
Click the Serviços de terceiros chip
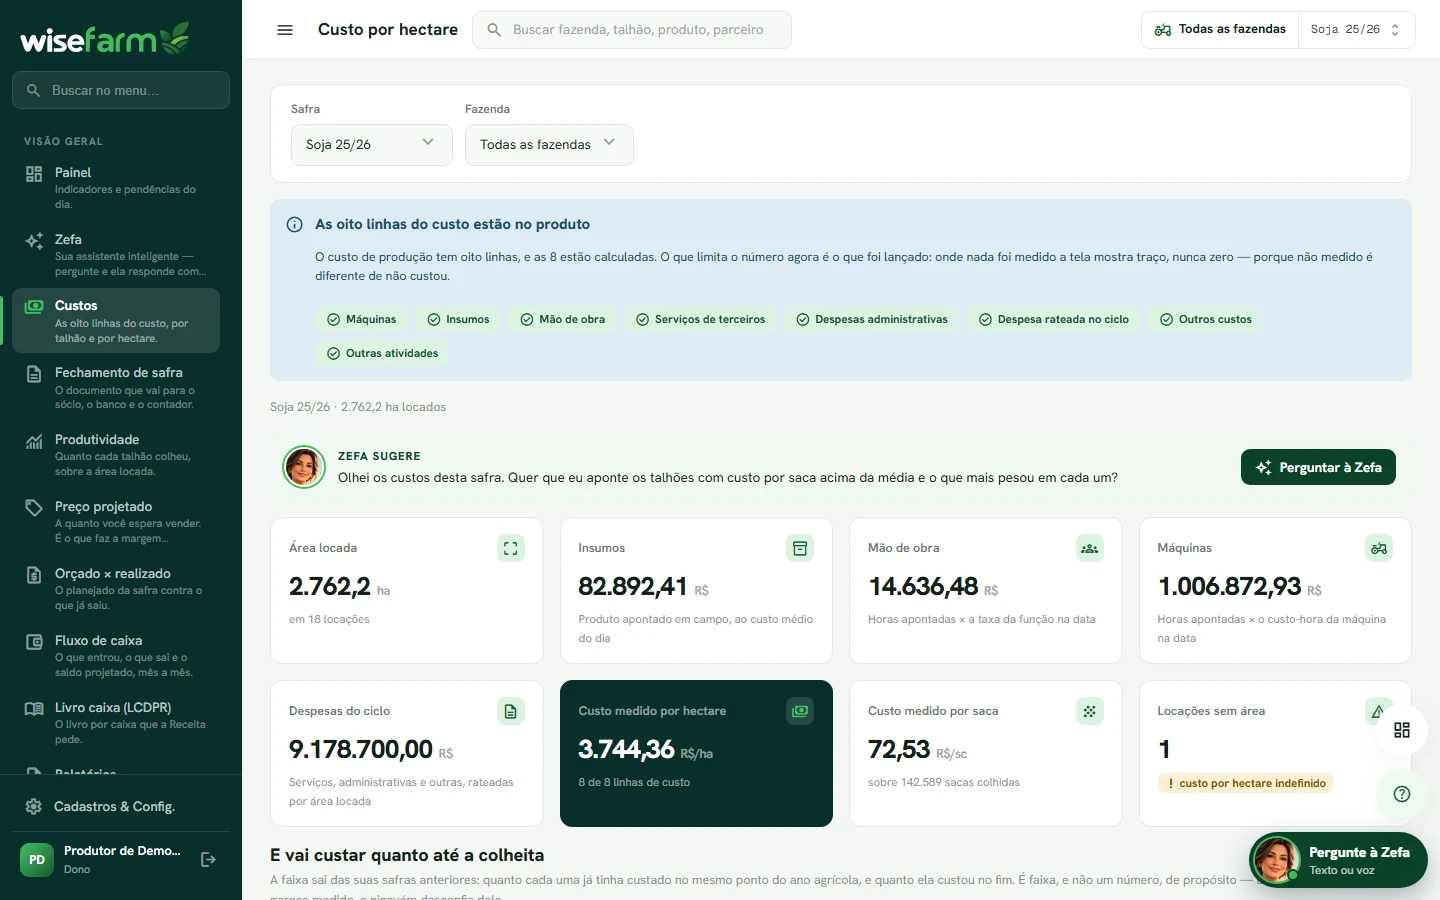(x=700, y=319)
